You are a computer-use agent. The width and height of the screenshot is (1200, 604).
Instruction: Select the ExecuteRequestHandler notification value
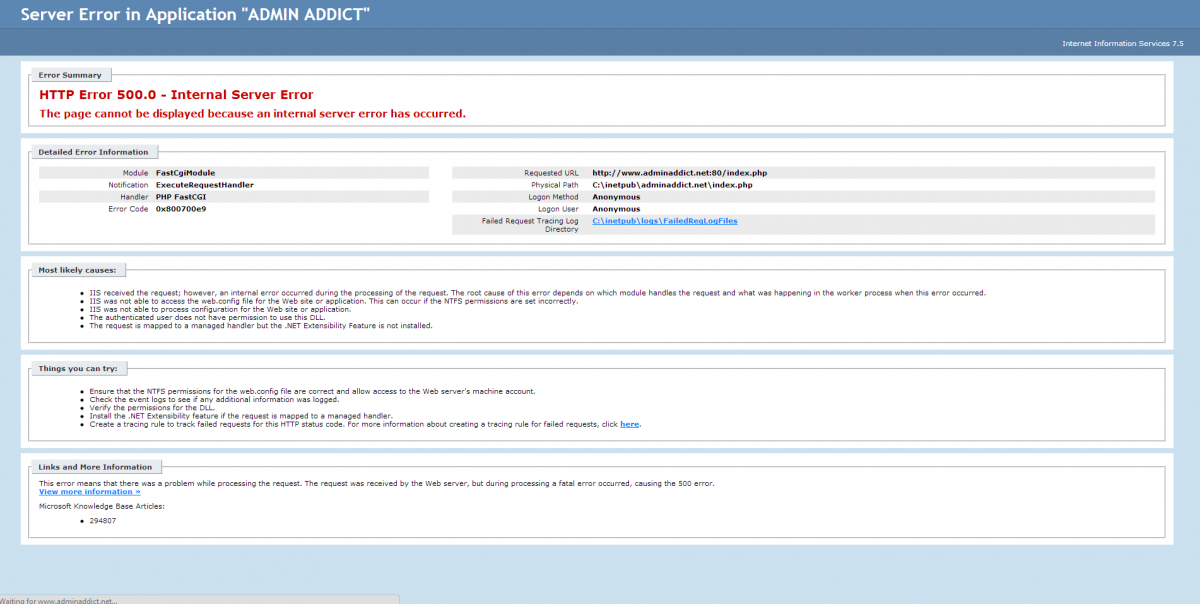(204, 184)
